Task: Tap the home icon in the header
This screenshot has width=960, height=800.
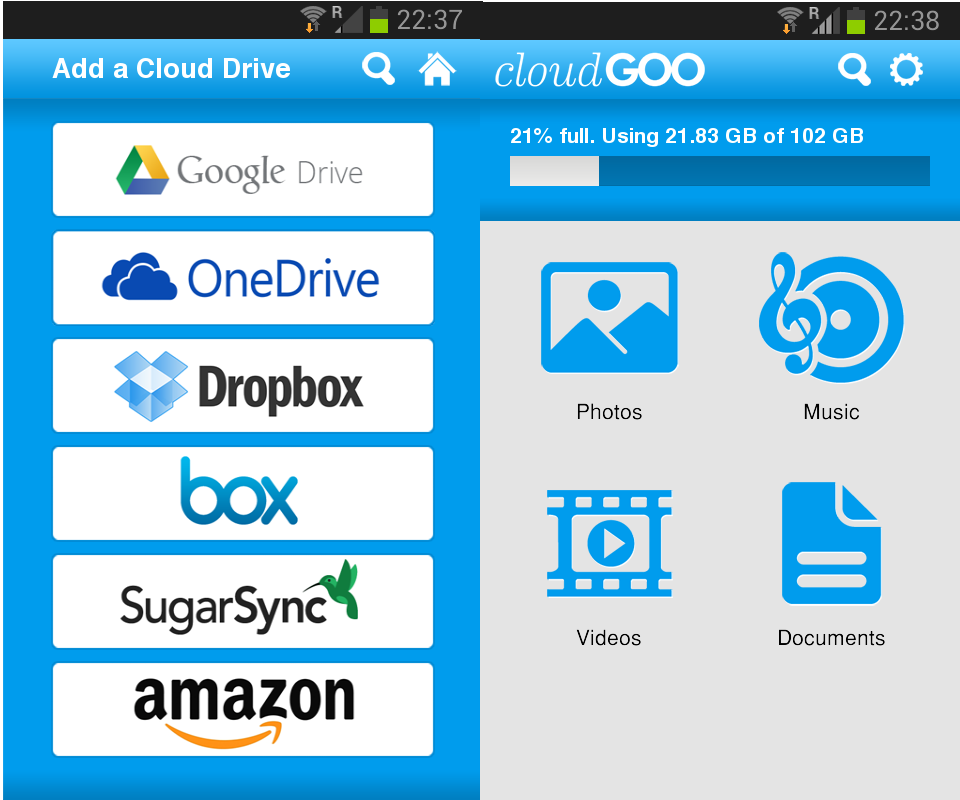Action: (x=437, y=69)
